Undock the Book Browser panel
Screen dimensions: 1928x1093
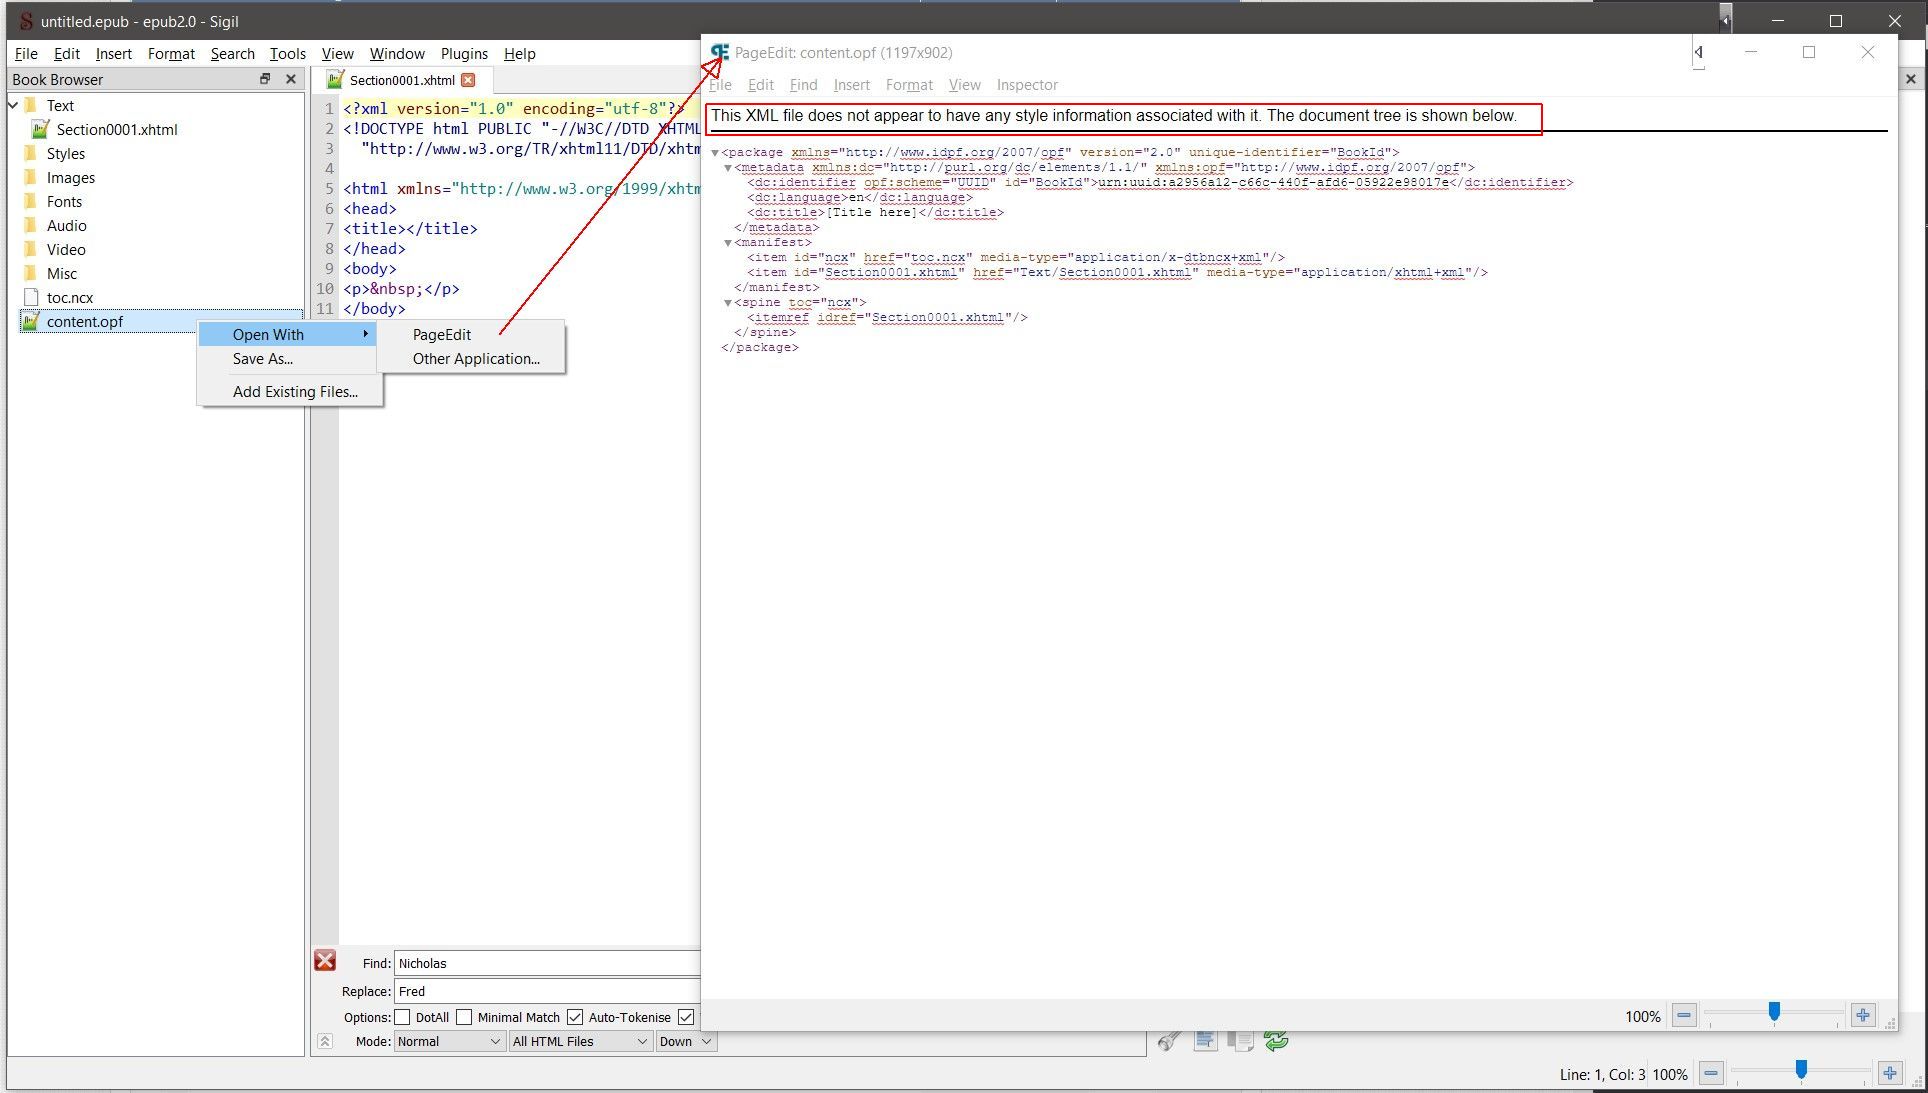tap(265, 79)
